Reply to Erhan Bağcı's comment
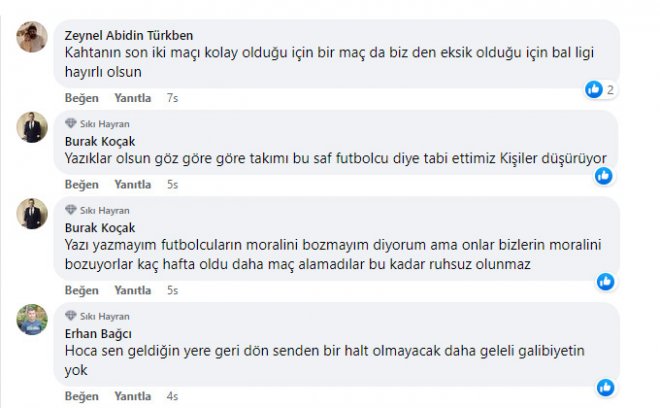The height and width of the screenshot is (408, 660). [132, 396]
